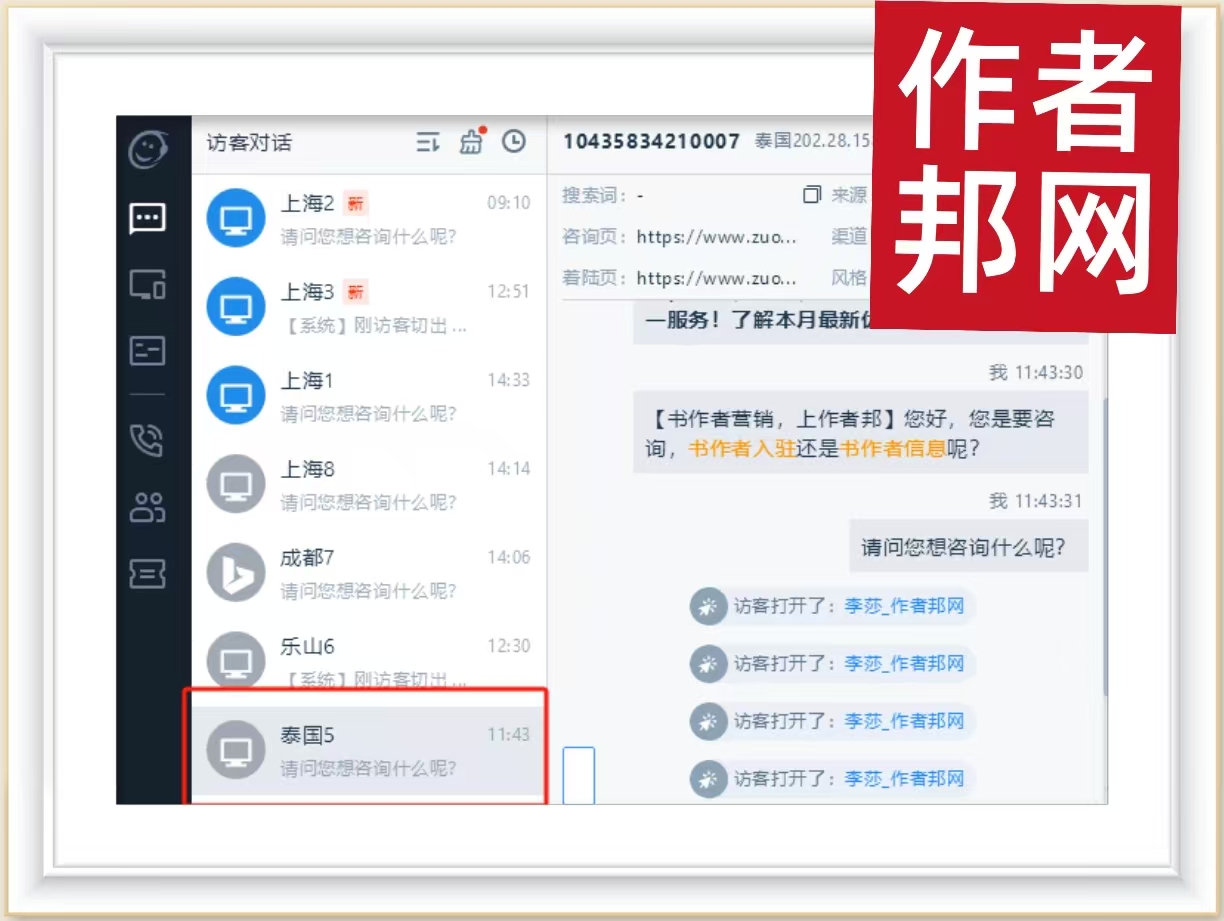The height and width of the screenshot is (921, 1224).
Task: Open first 李莎_作者邦网 visited page link
Action: (x=904, y=606)
